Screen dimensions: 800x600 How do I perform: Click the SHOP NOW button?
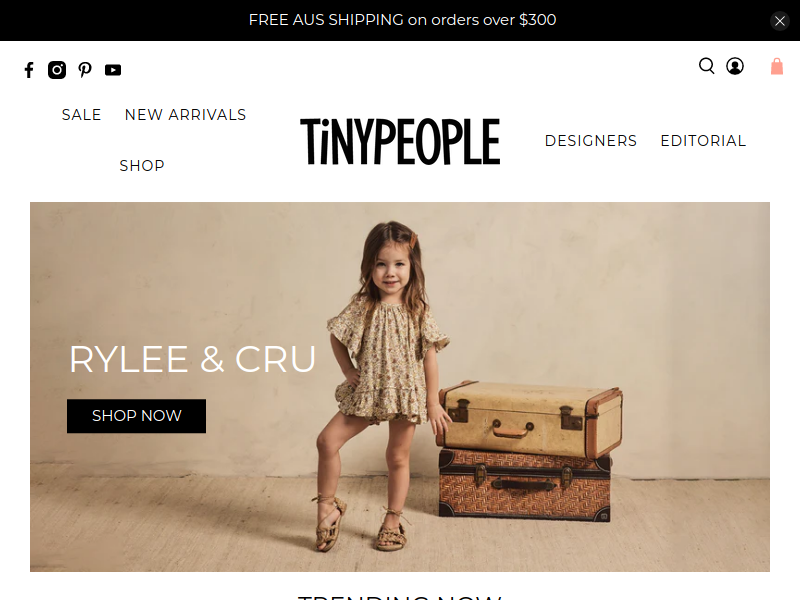(x=136, y=416)
